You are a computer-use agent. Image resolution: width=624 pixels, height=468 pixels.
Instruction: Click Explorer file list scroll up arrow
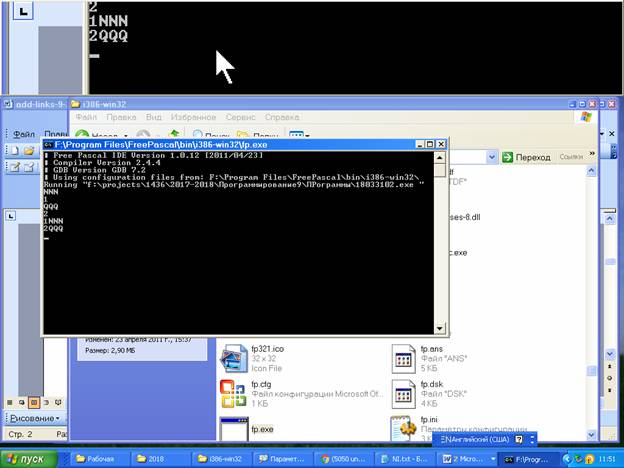591,171
